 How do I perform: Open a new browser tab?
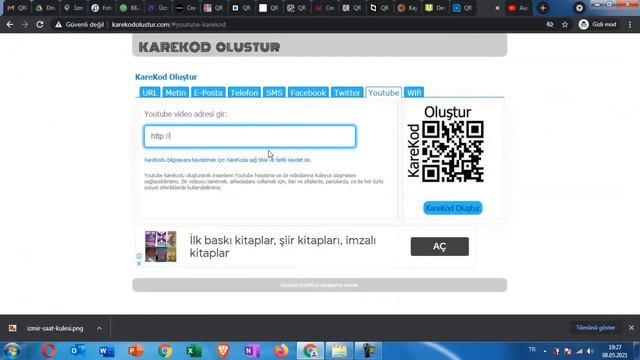click(542, 8)
